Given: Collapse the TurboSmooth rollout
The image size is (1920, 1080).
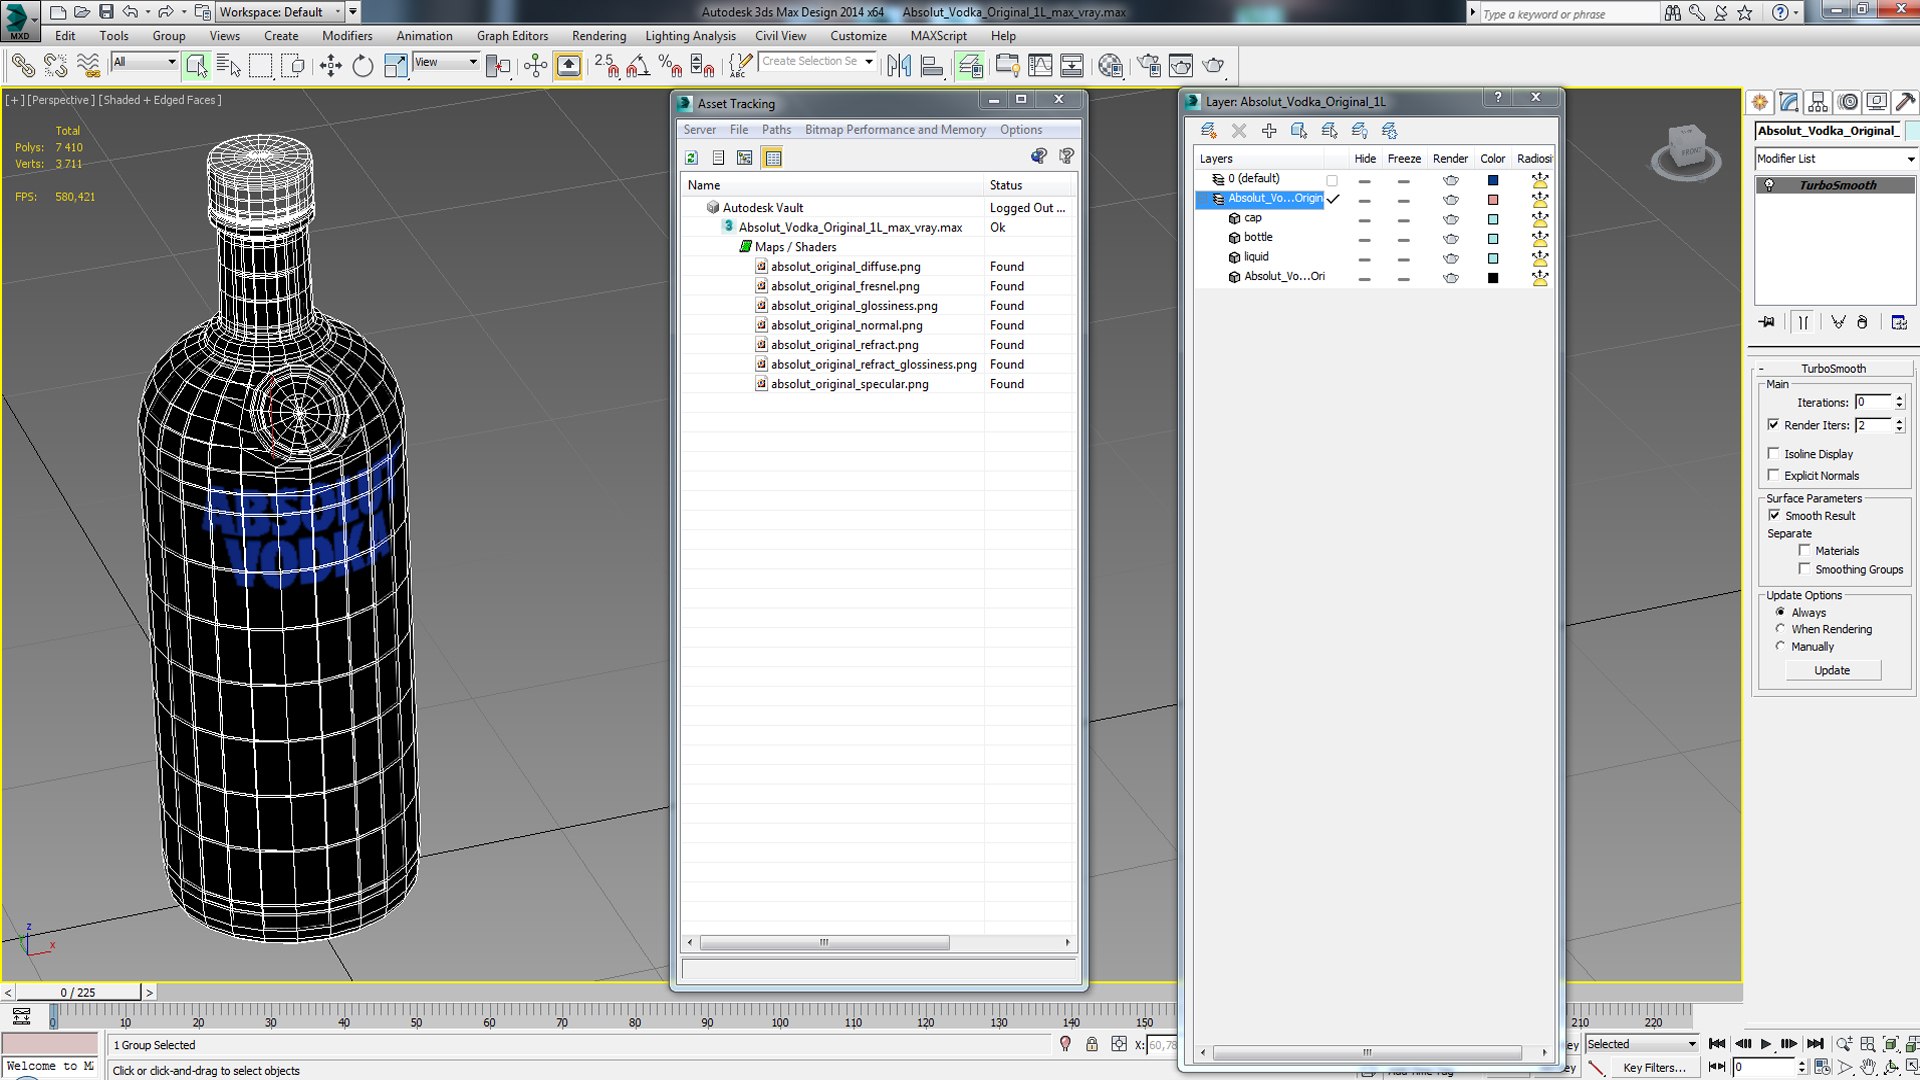Looking at the screenshot, I should click(x=1833, y=369).
